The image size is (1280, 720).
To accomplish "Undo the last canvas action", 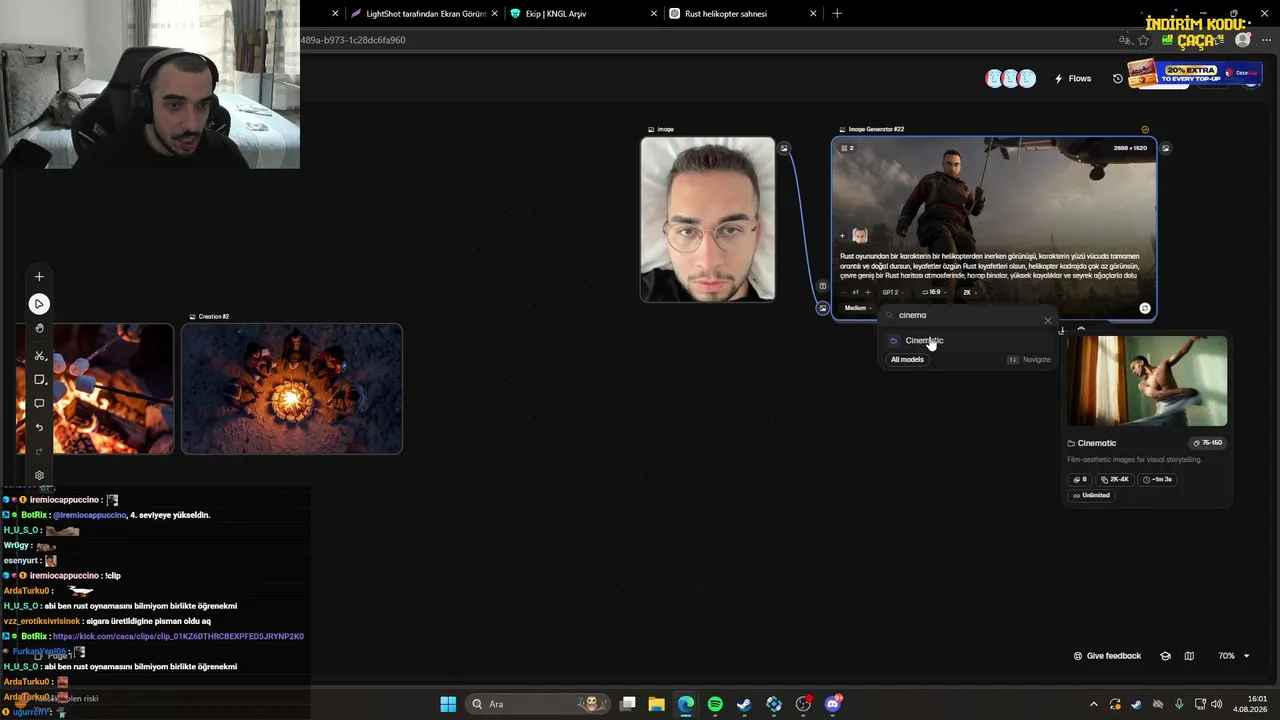I will coord(39,428).
